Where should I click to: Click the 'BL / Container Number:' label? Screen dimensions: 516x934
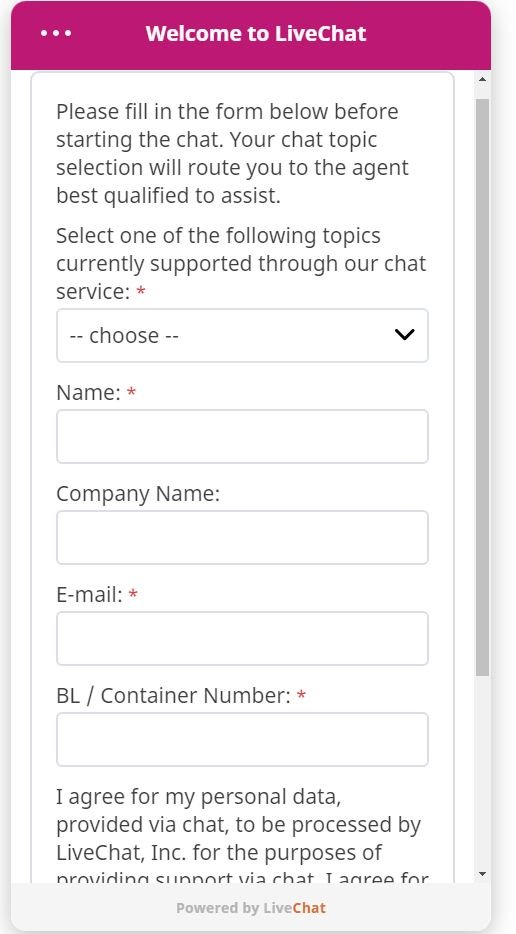point(173,695)
